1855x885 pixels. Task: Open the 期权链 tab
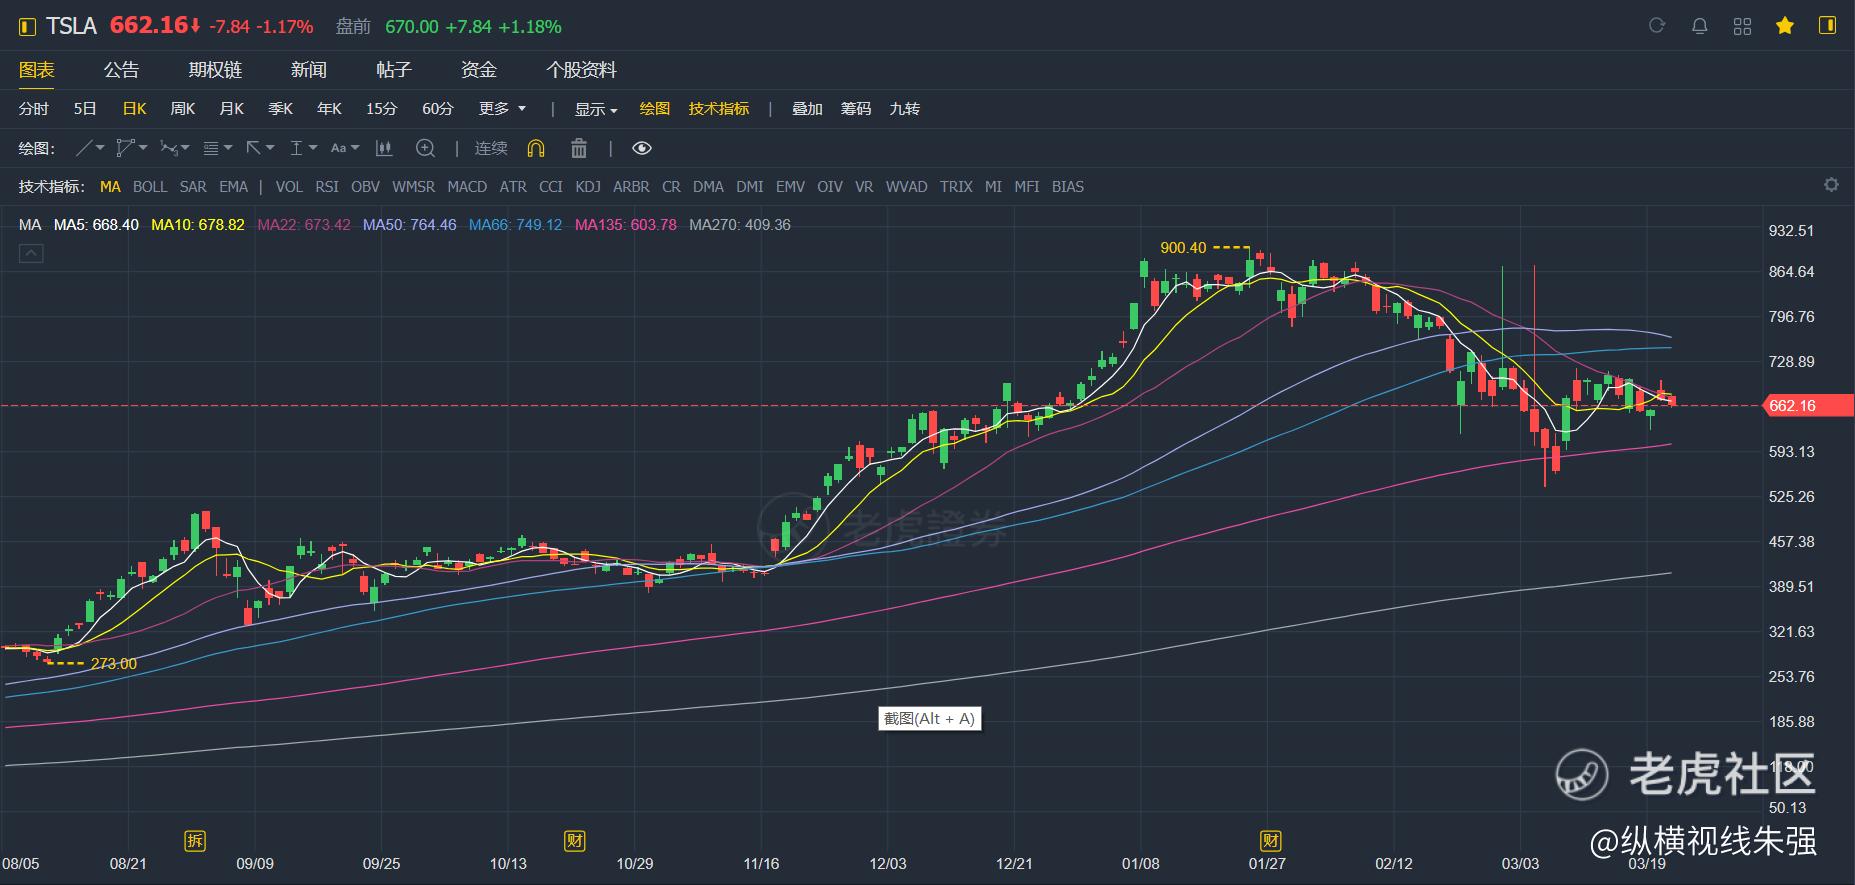tap(215, 70)
